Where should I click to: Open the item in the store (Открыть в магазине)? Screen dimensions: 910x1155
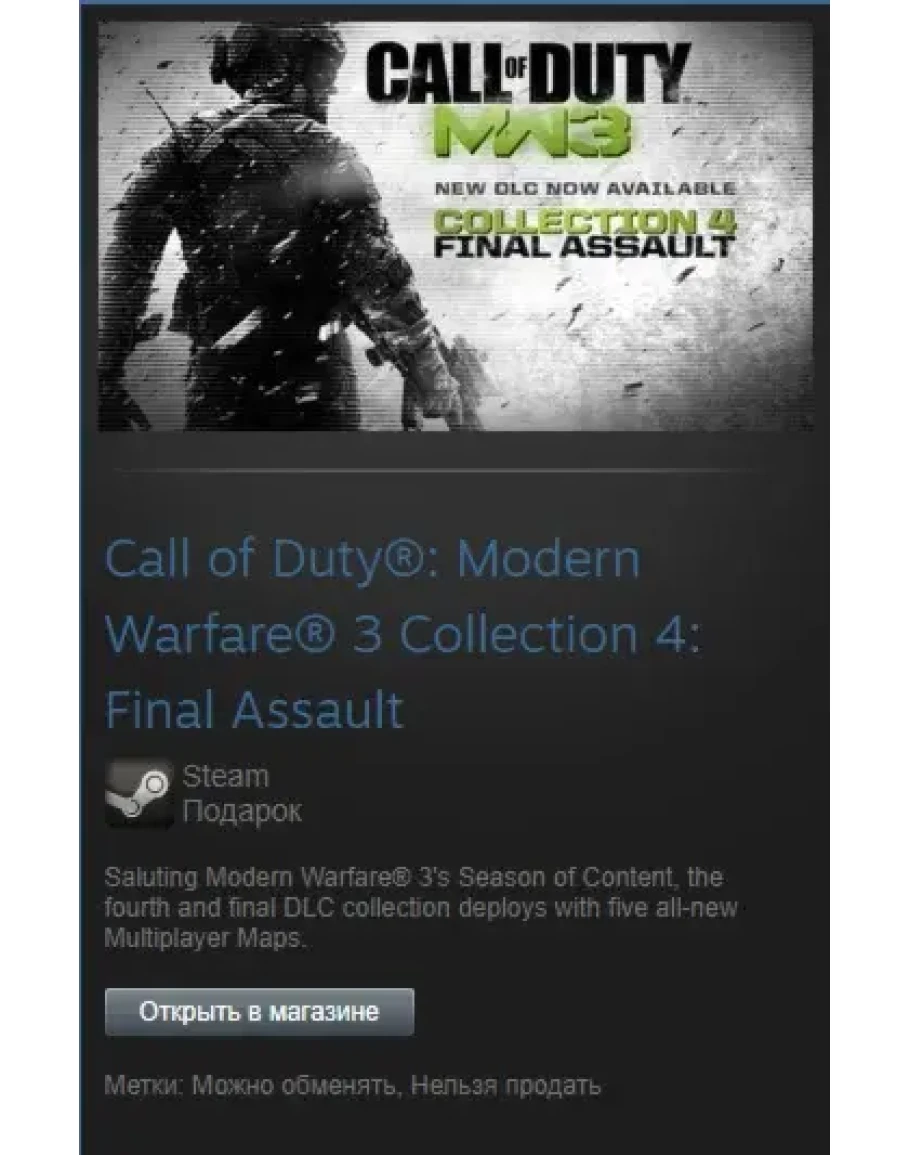coord(259,1012)
